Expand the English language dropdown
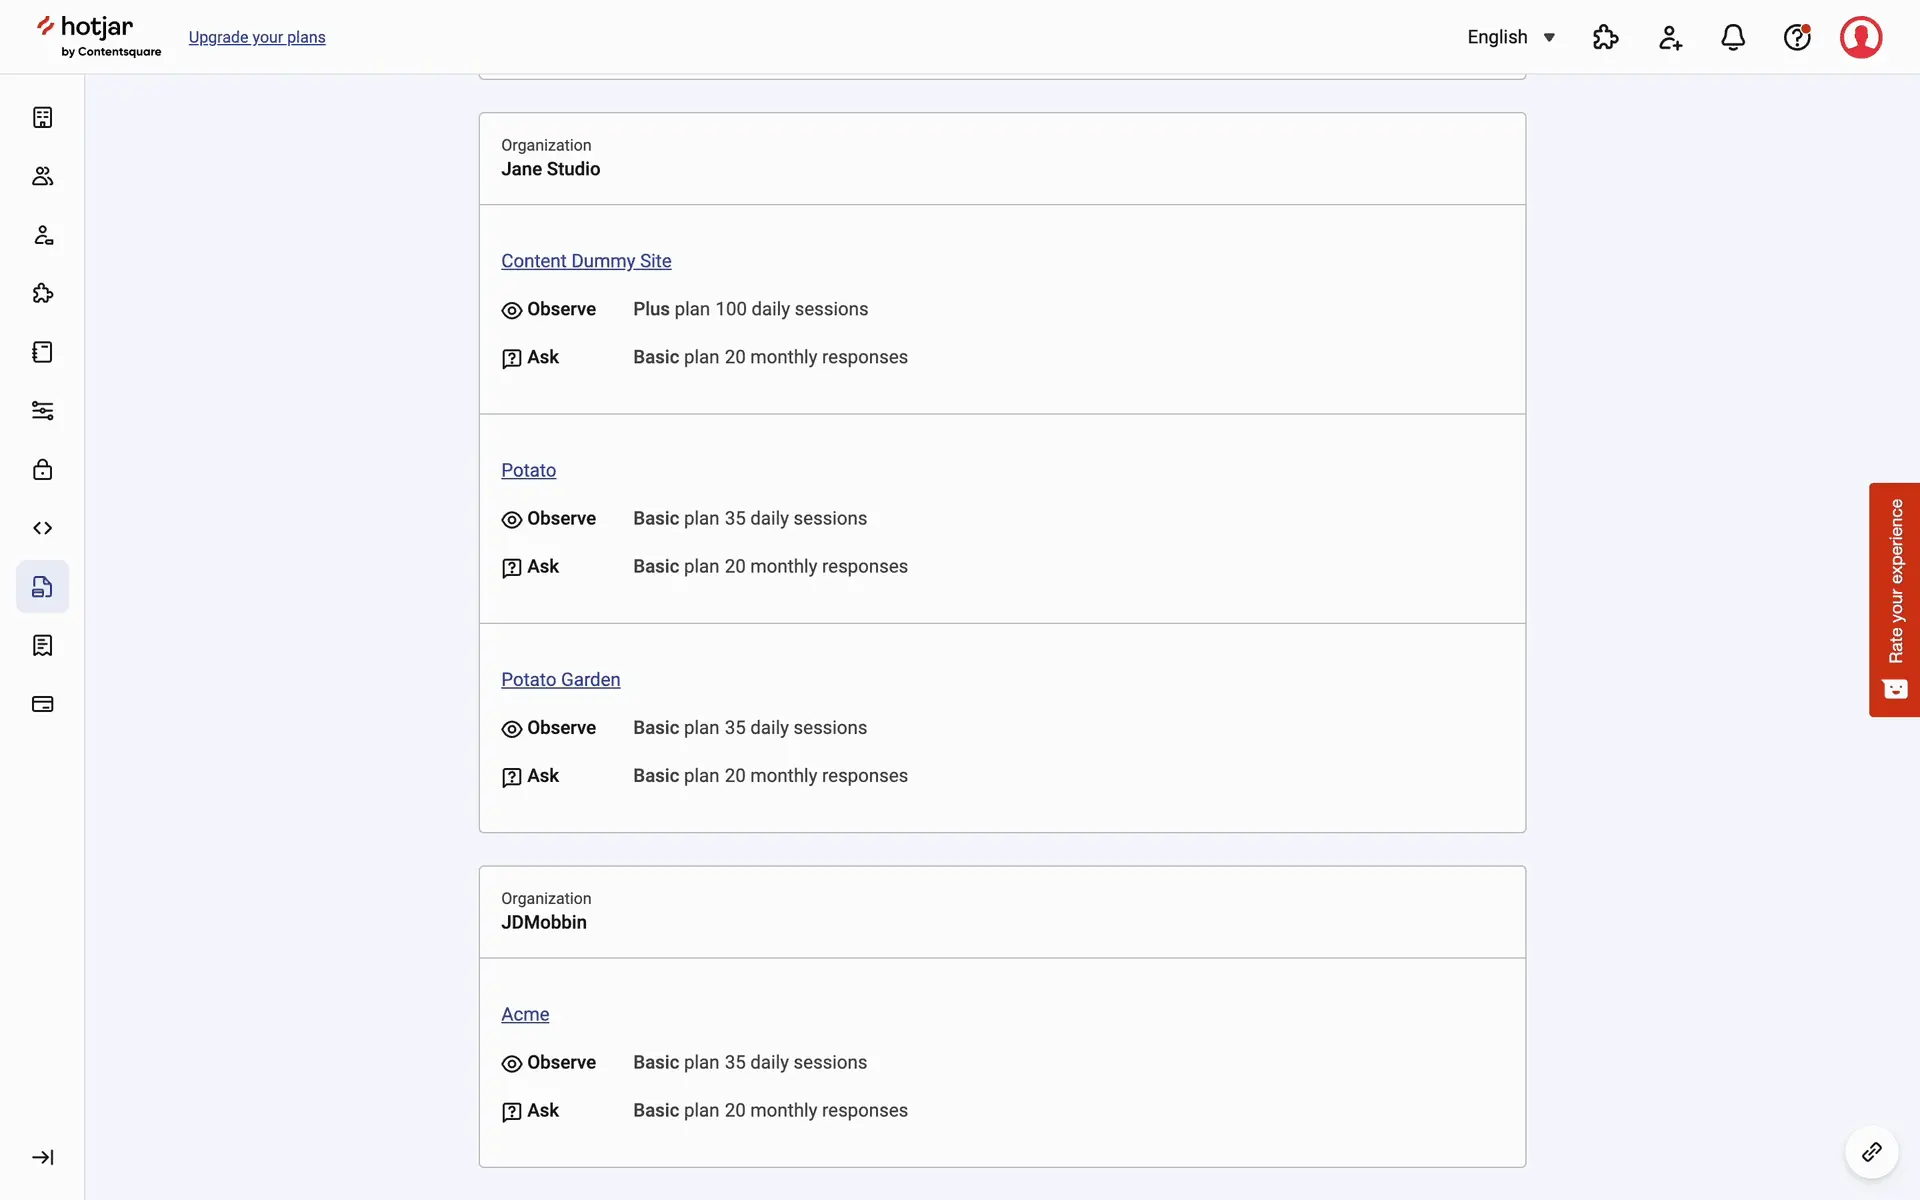This screenshot has height=1200, width=1920. [x=1511, y=37]
